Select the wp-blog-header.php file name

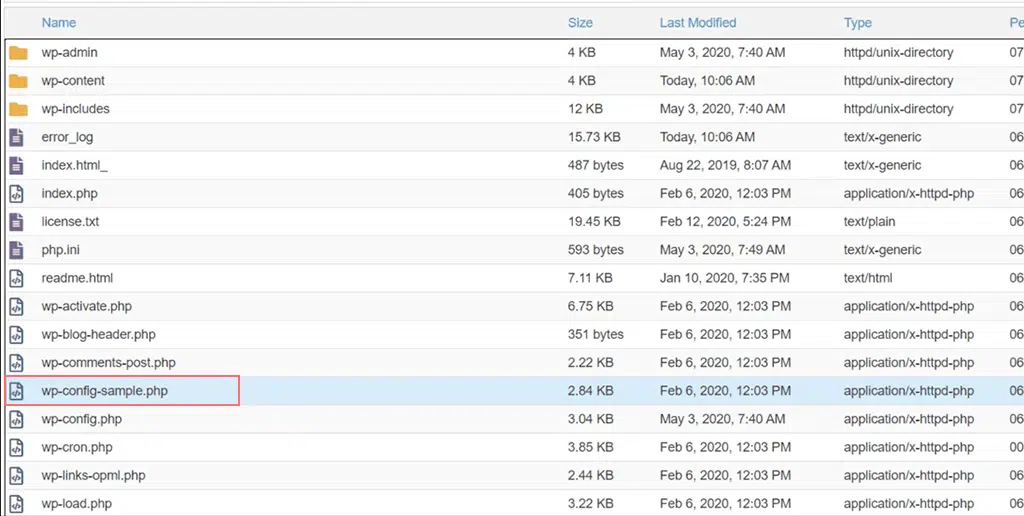tap(99, 334)
